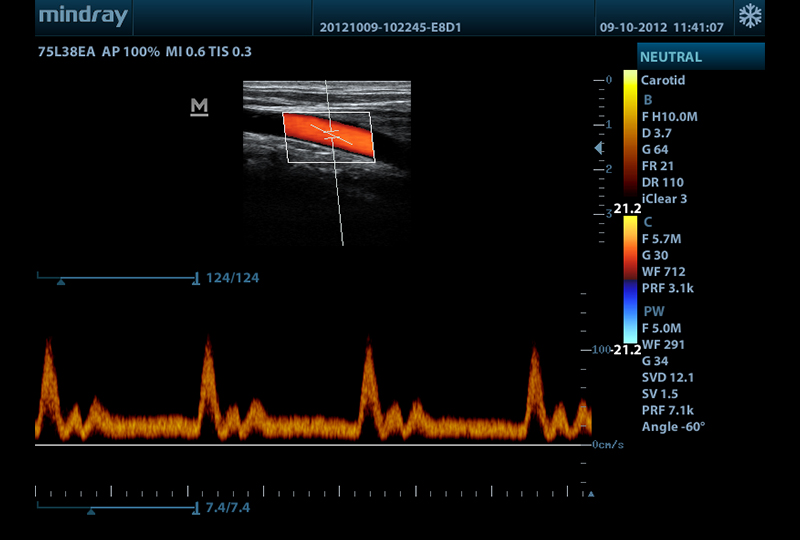The height and width of the screenshot is (540, 800).
Task: Select the Carotid exam preset label
Action: coord(663,80)
